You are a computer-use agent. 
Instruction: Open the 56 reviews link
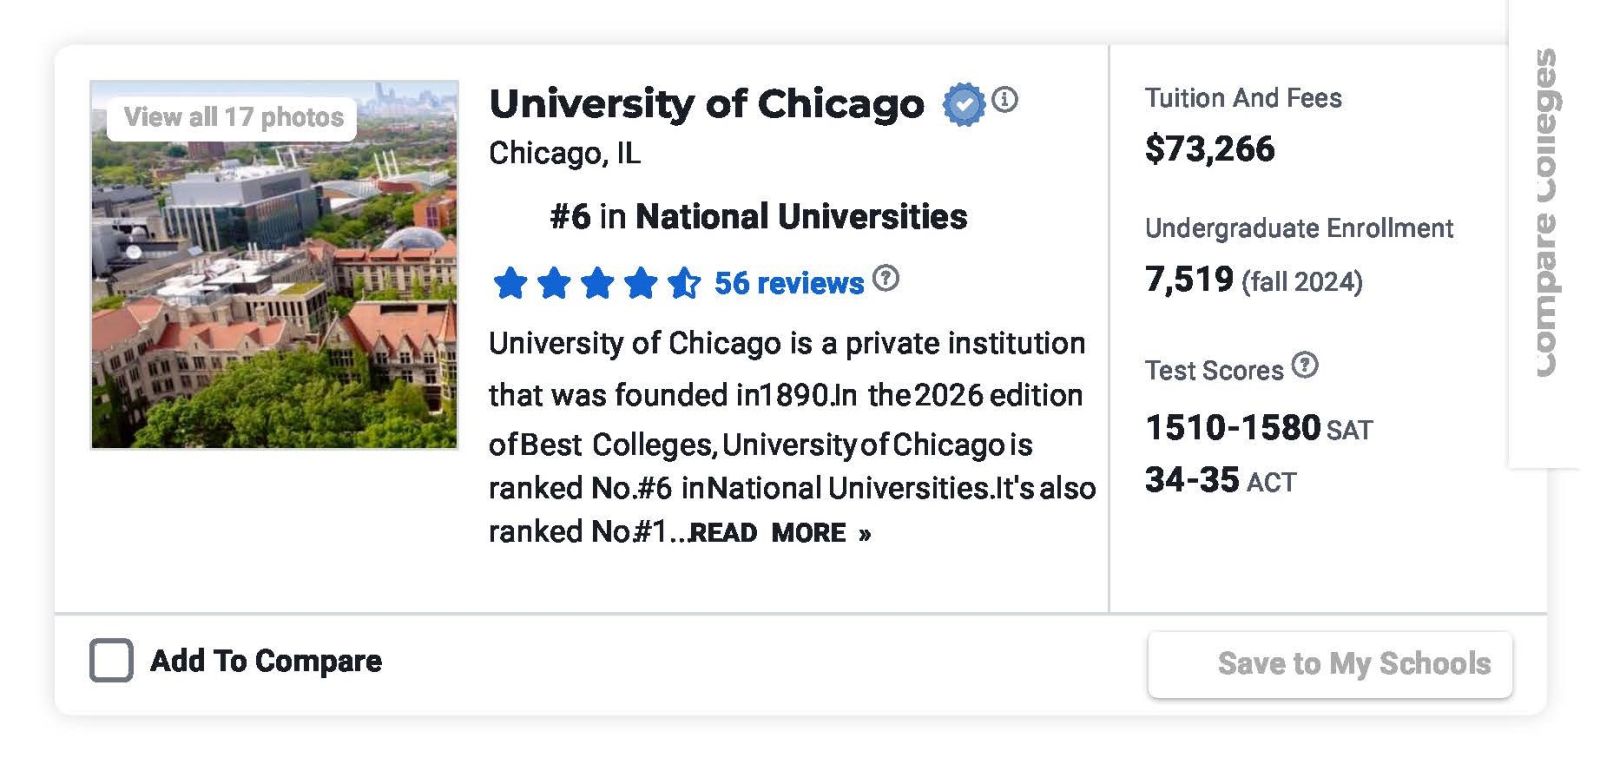pyautogui.click(x=788, y=283)
